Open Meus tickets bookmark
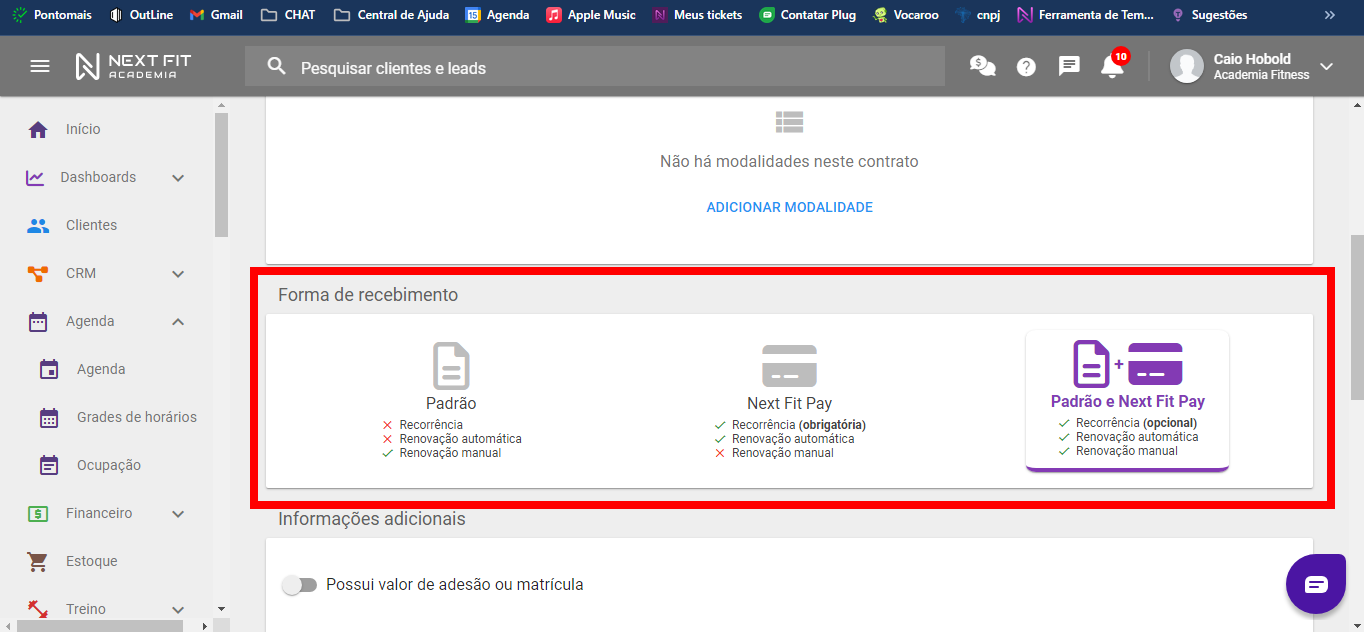The height and width of the screenshot is (632, 1364). click(697, 15)
